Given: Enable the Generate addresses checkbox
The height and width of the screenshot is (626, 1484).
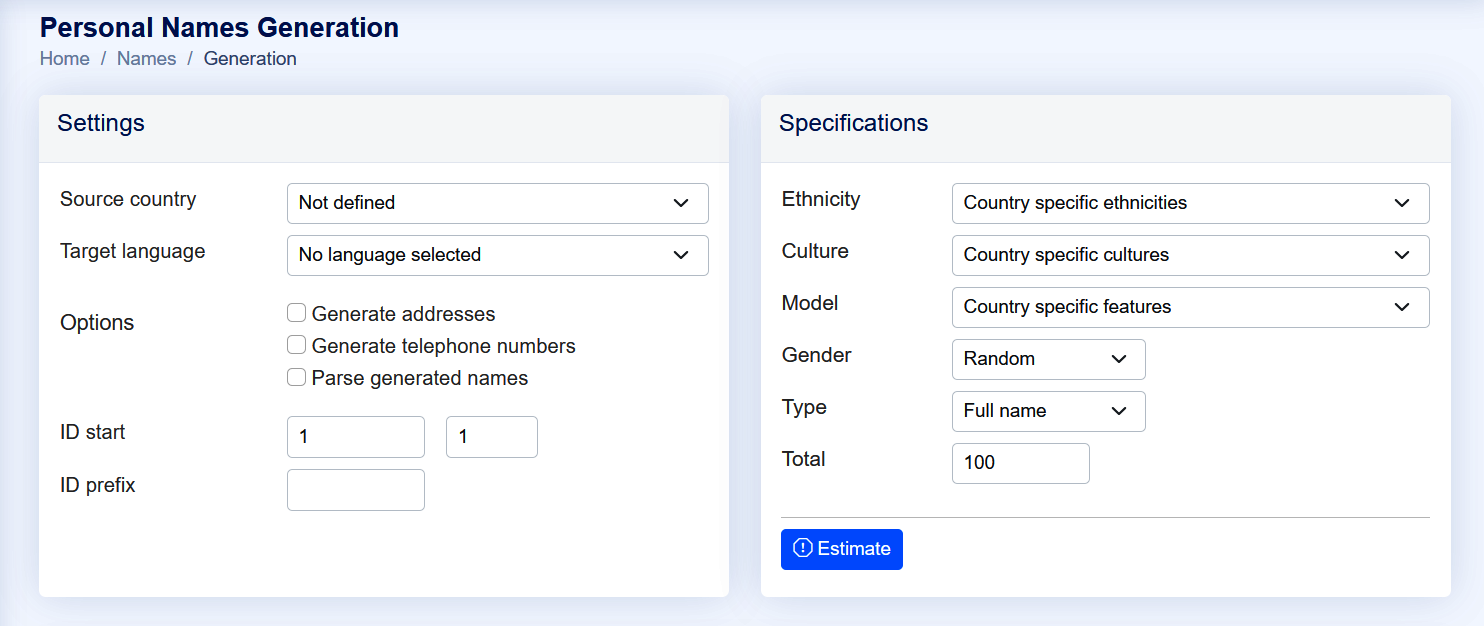Looking at the screenshot, I should click(x=296, y=313).
